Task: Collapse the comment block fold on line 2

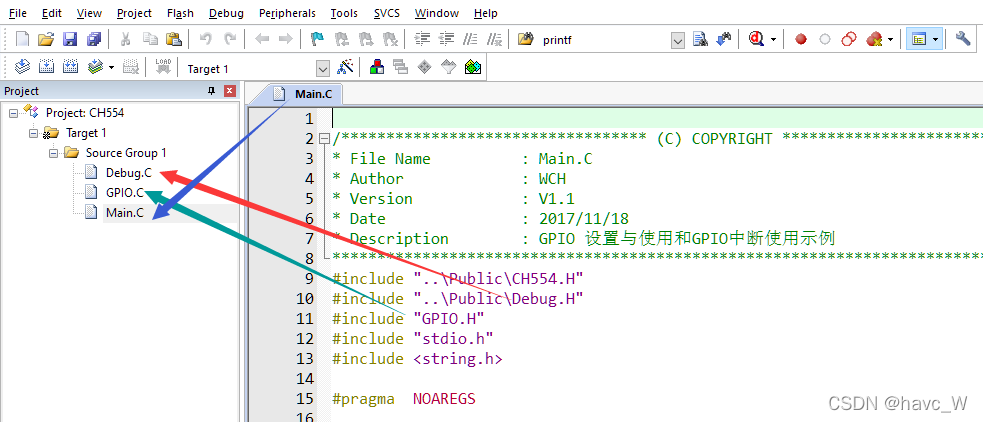Action: 323,139
